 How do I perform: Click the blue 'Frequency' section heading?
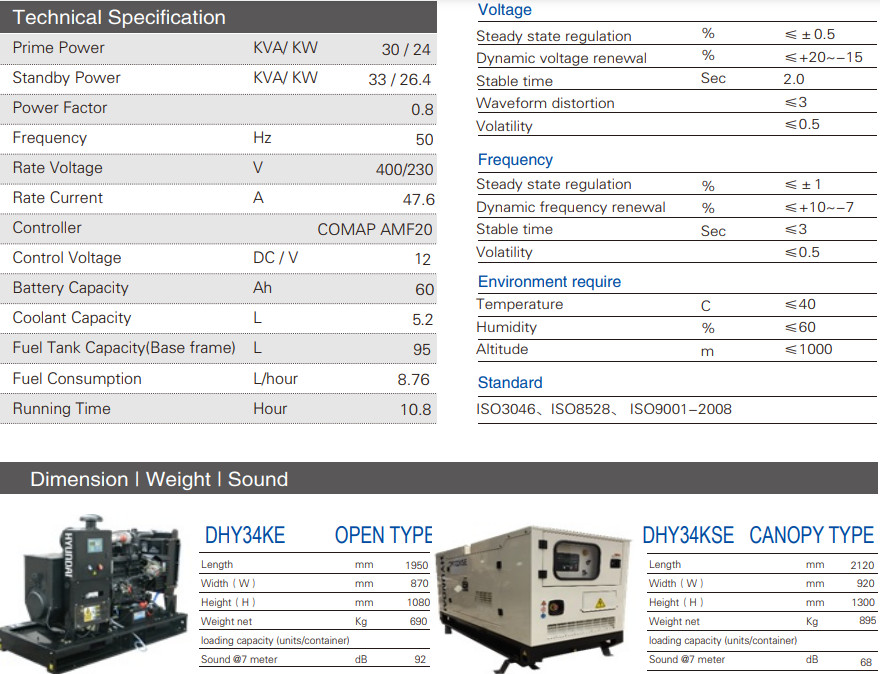[x=515, y=160]
